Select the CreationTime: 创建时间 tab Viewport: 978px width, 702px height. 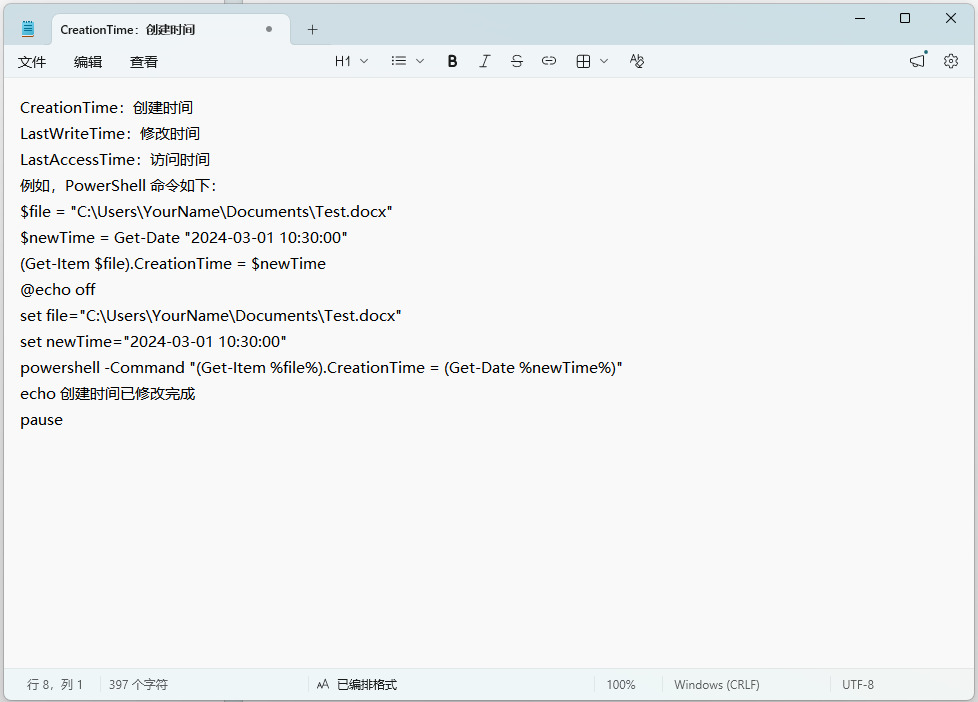[x=171, y=29]
